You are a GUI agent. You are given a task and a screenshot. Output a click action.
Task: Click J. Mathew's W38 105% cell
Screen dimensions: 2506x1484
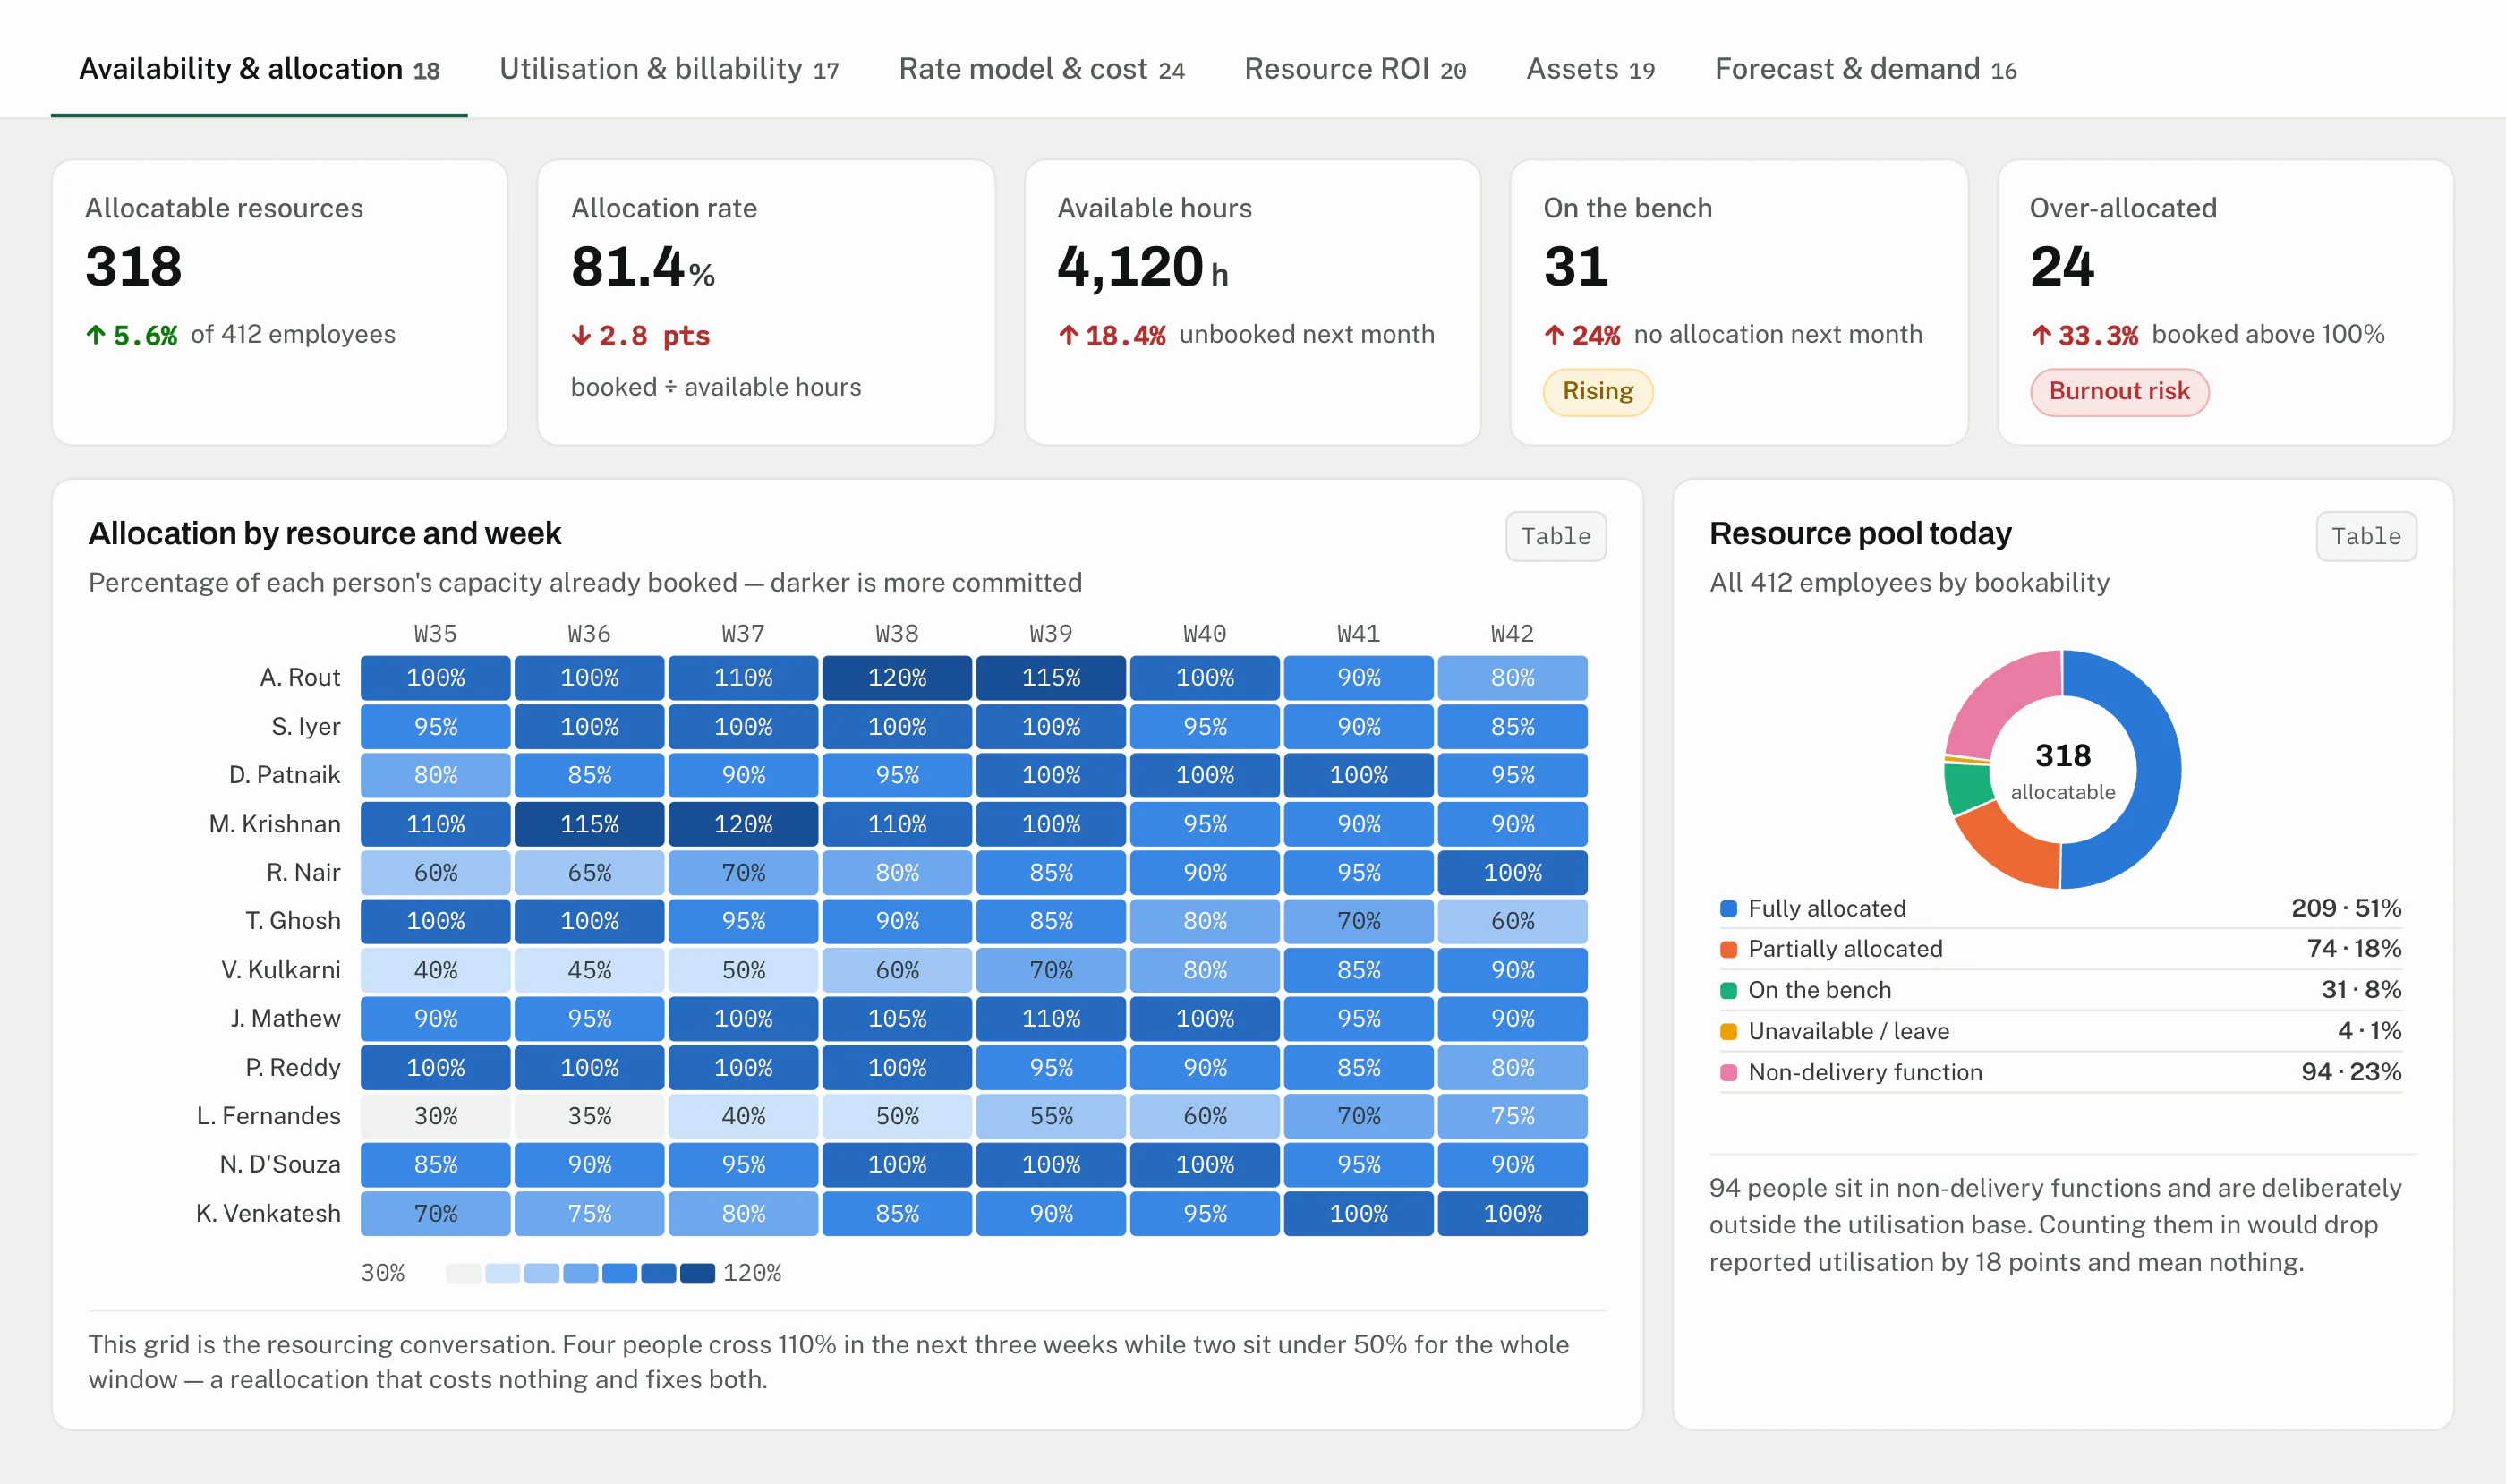pos(897,1019)
